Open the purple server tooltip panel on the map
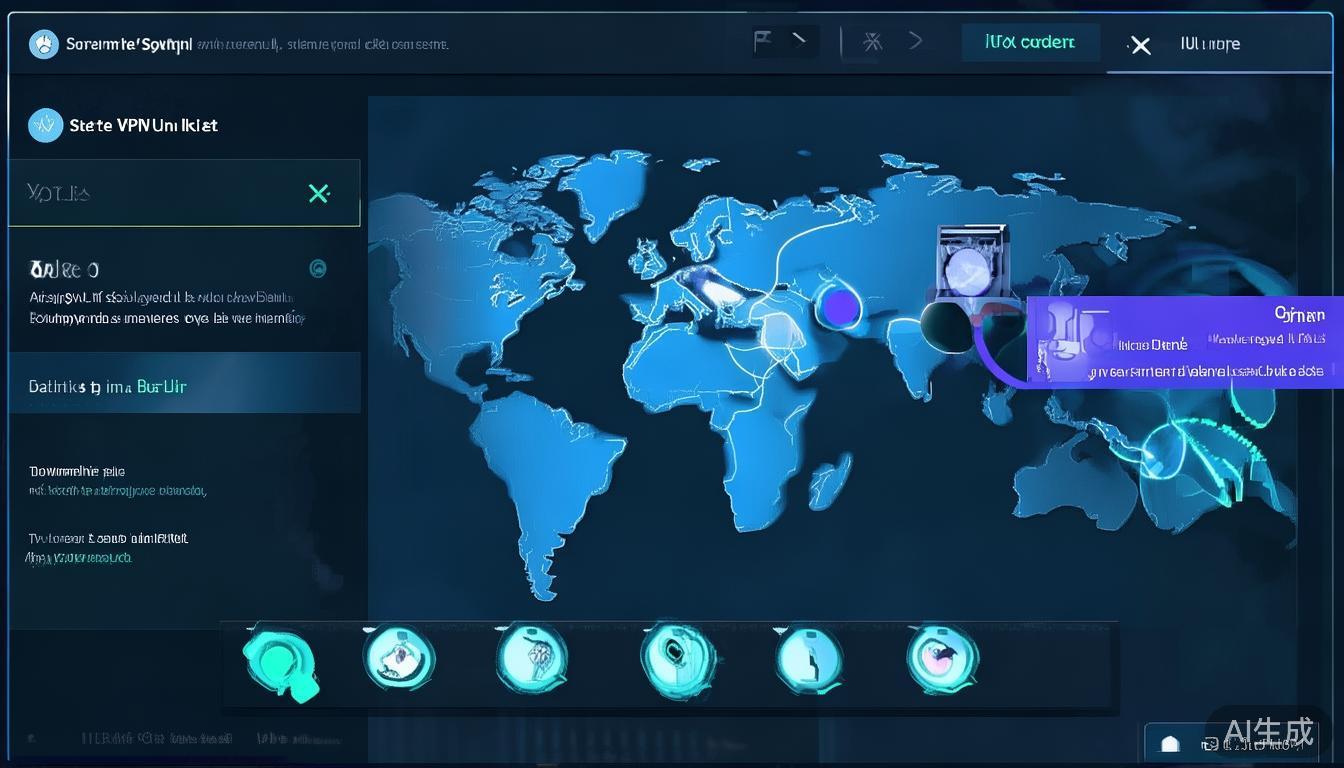The image size is (1344, 768). point(1185,342)
